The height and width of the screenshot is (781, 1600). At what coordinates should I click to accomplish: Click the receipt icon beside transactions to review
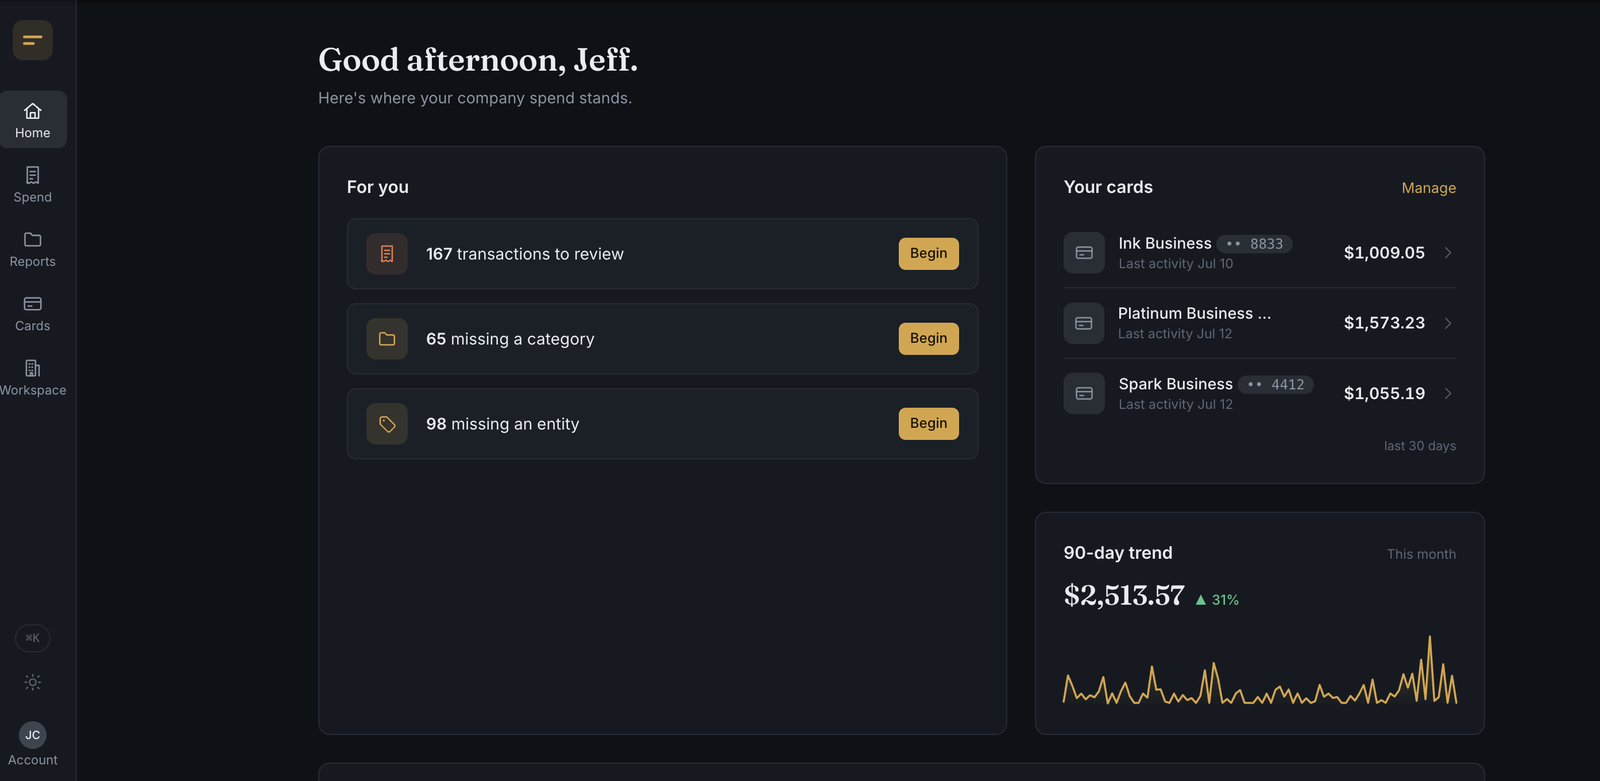387,254
